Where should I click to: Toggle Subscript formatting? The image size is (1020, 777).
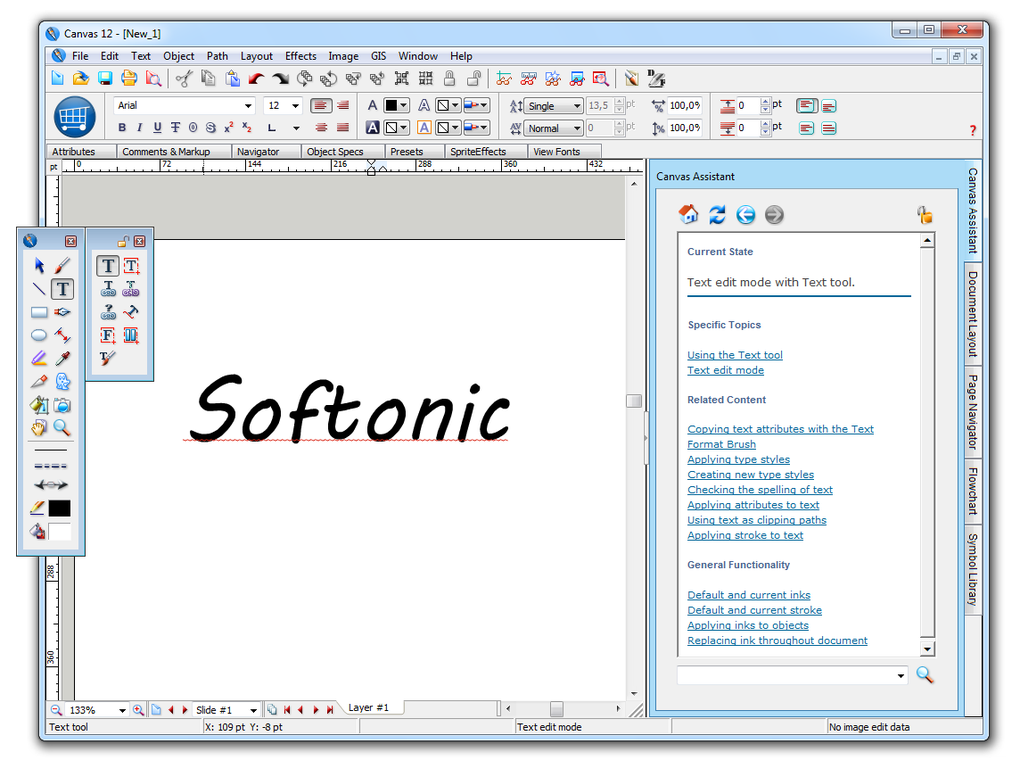247,128
